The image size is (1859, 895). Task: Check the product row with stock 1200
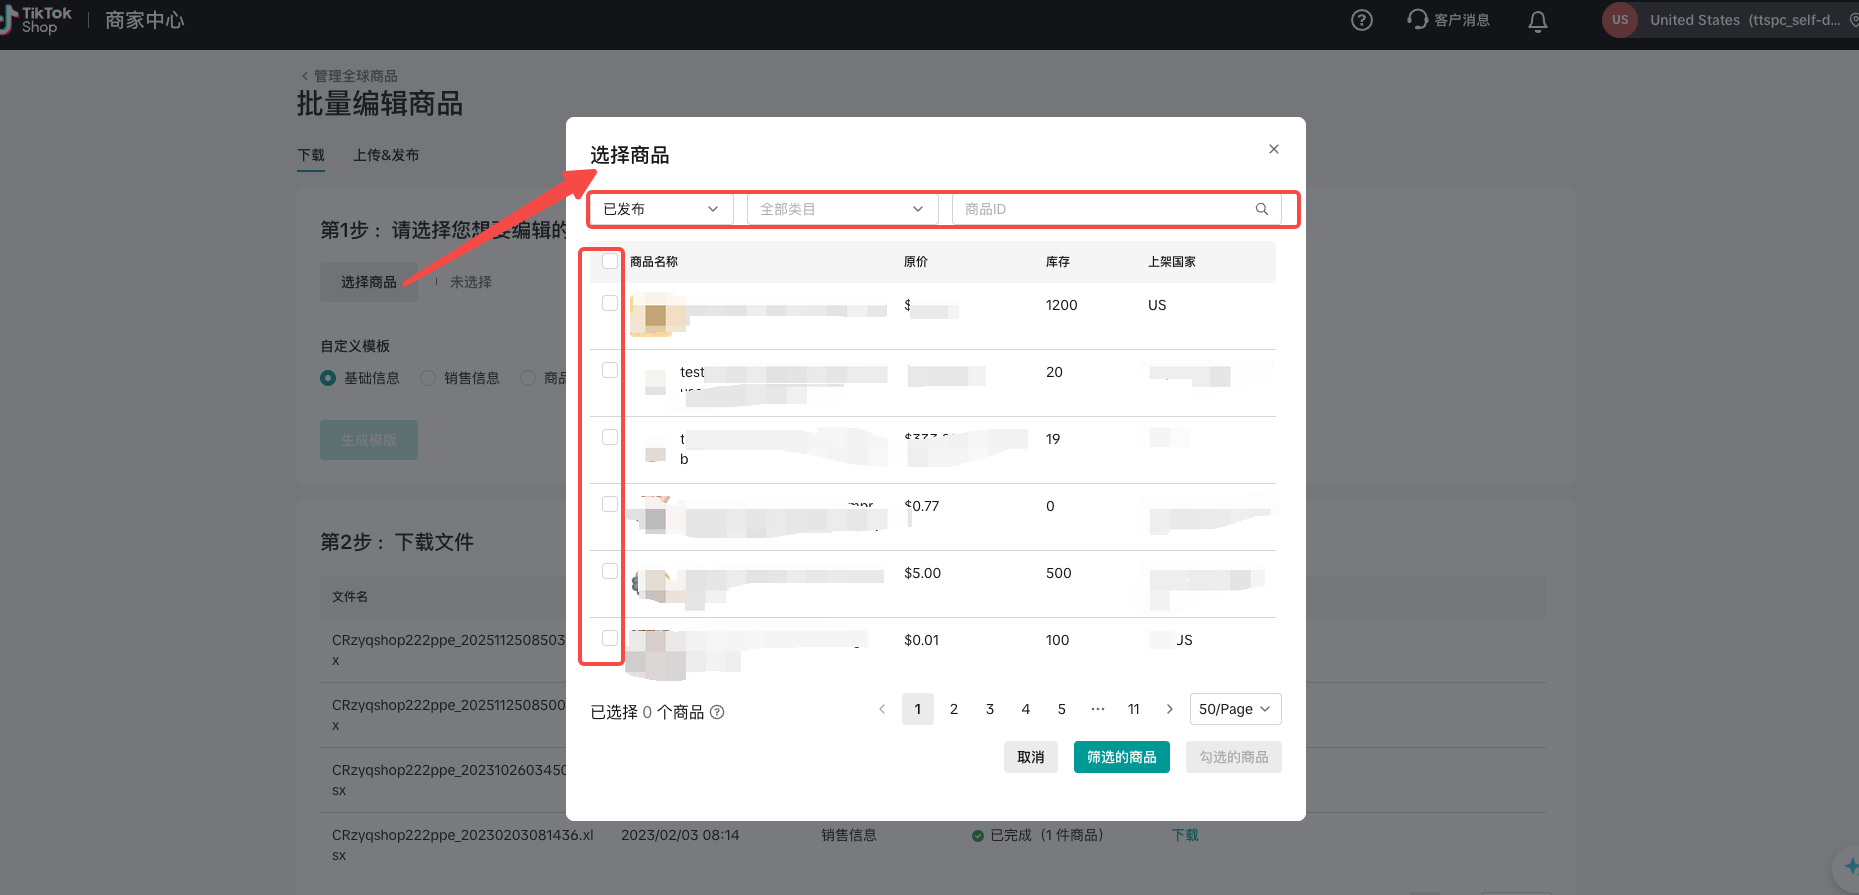pos(610,303)
